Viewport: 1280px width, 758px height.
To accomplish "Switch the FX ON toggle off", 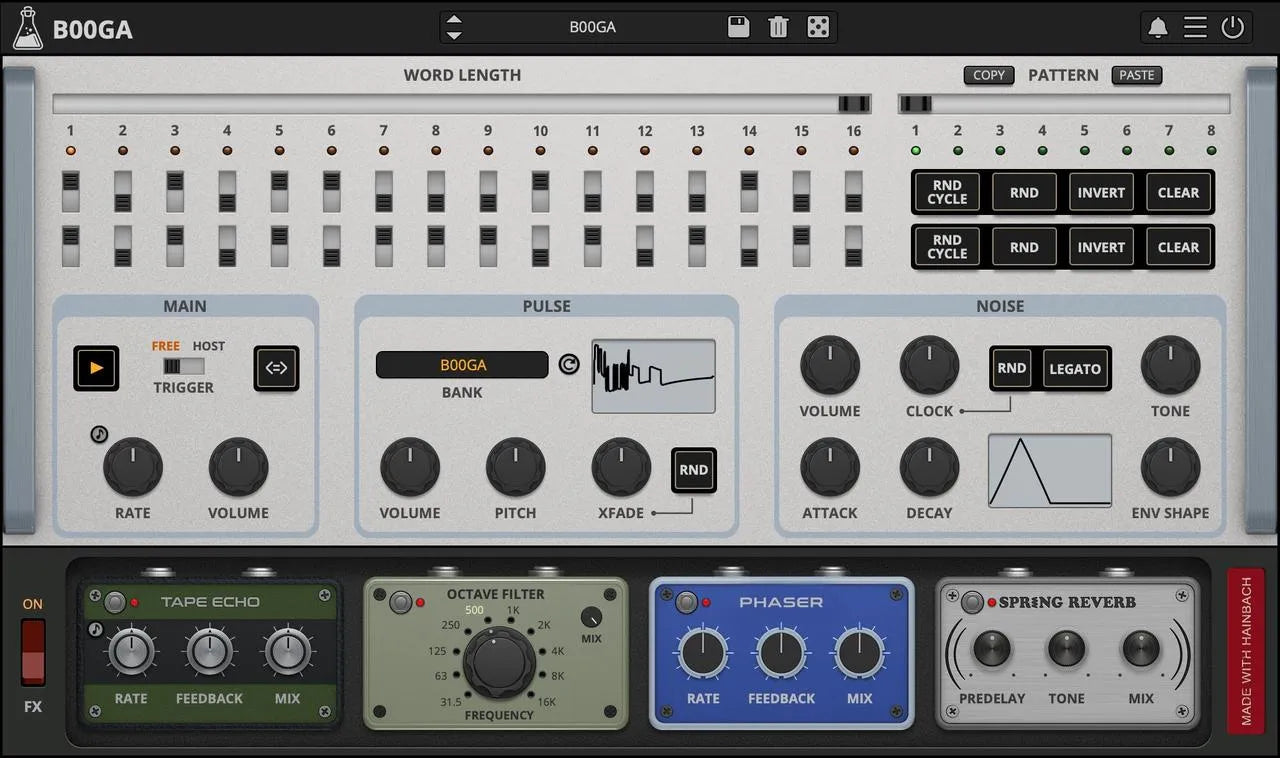I will [x=31, y=651].
